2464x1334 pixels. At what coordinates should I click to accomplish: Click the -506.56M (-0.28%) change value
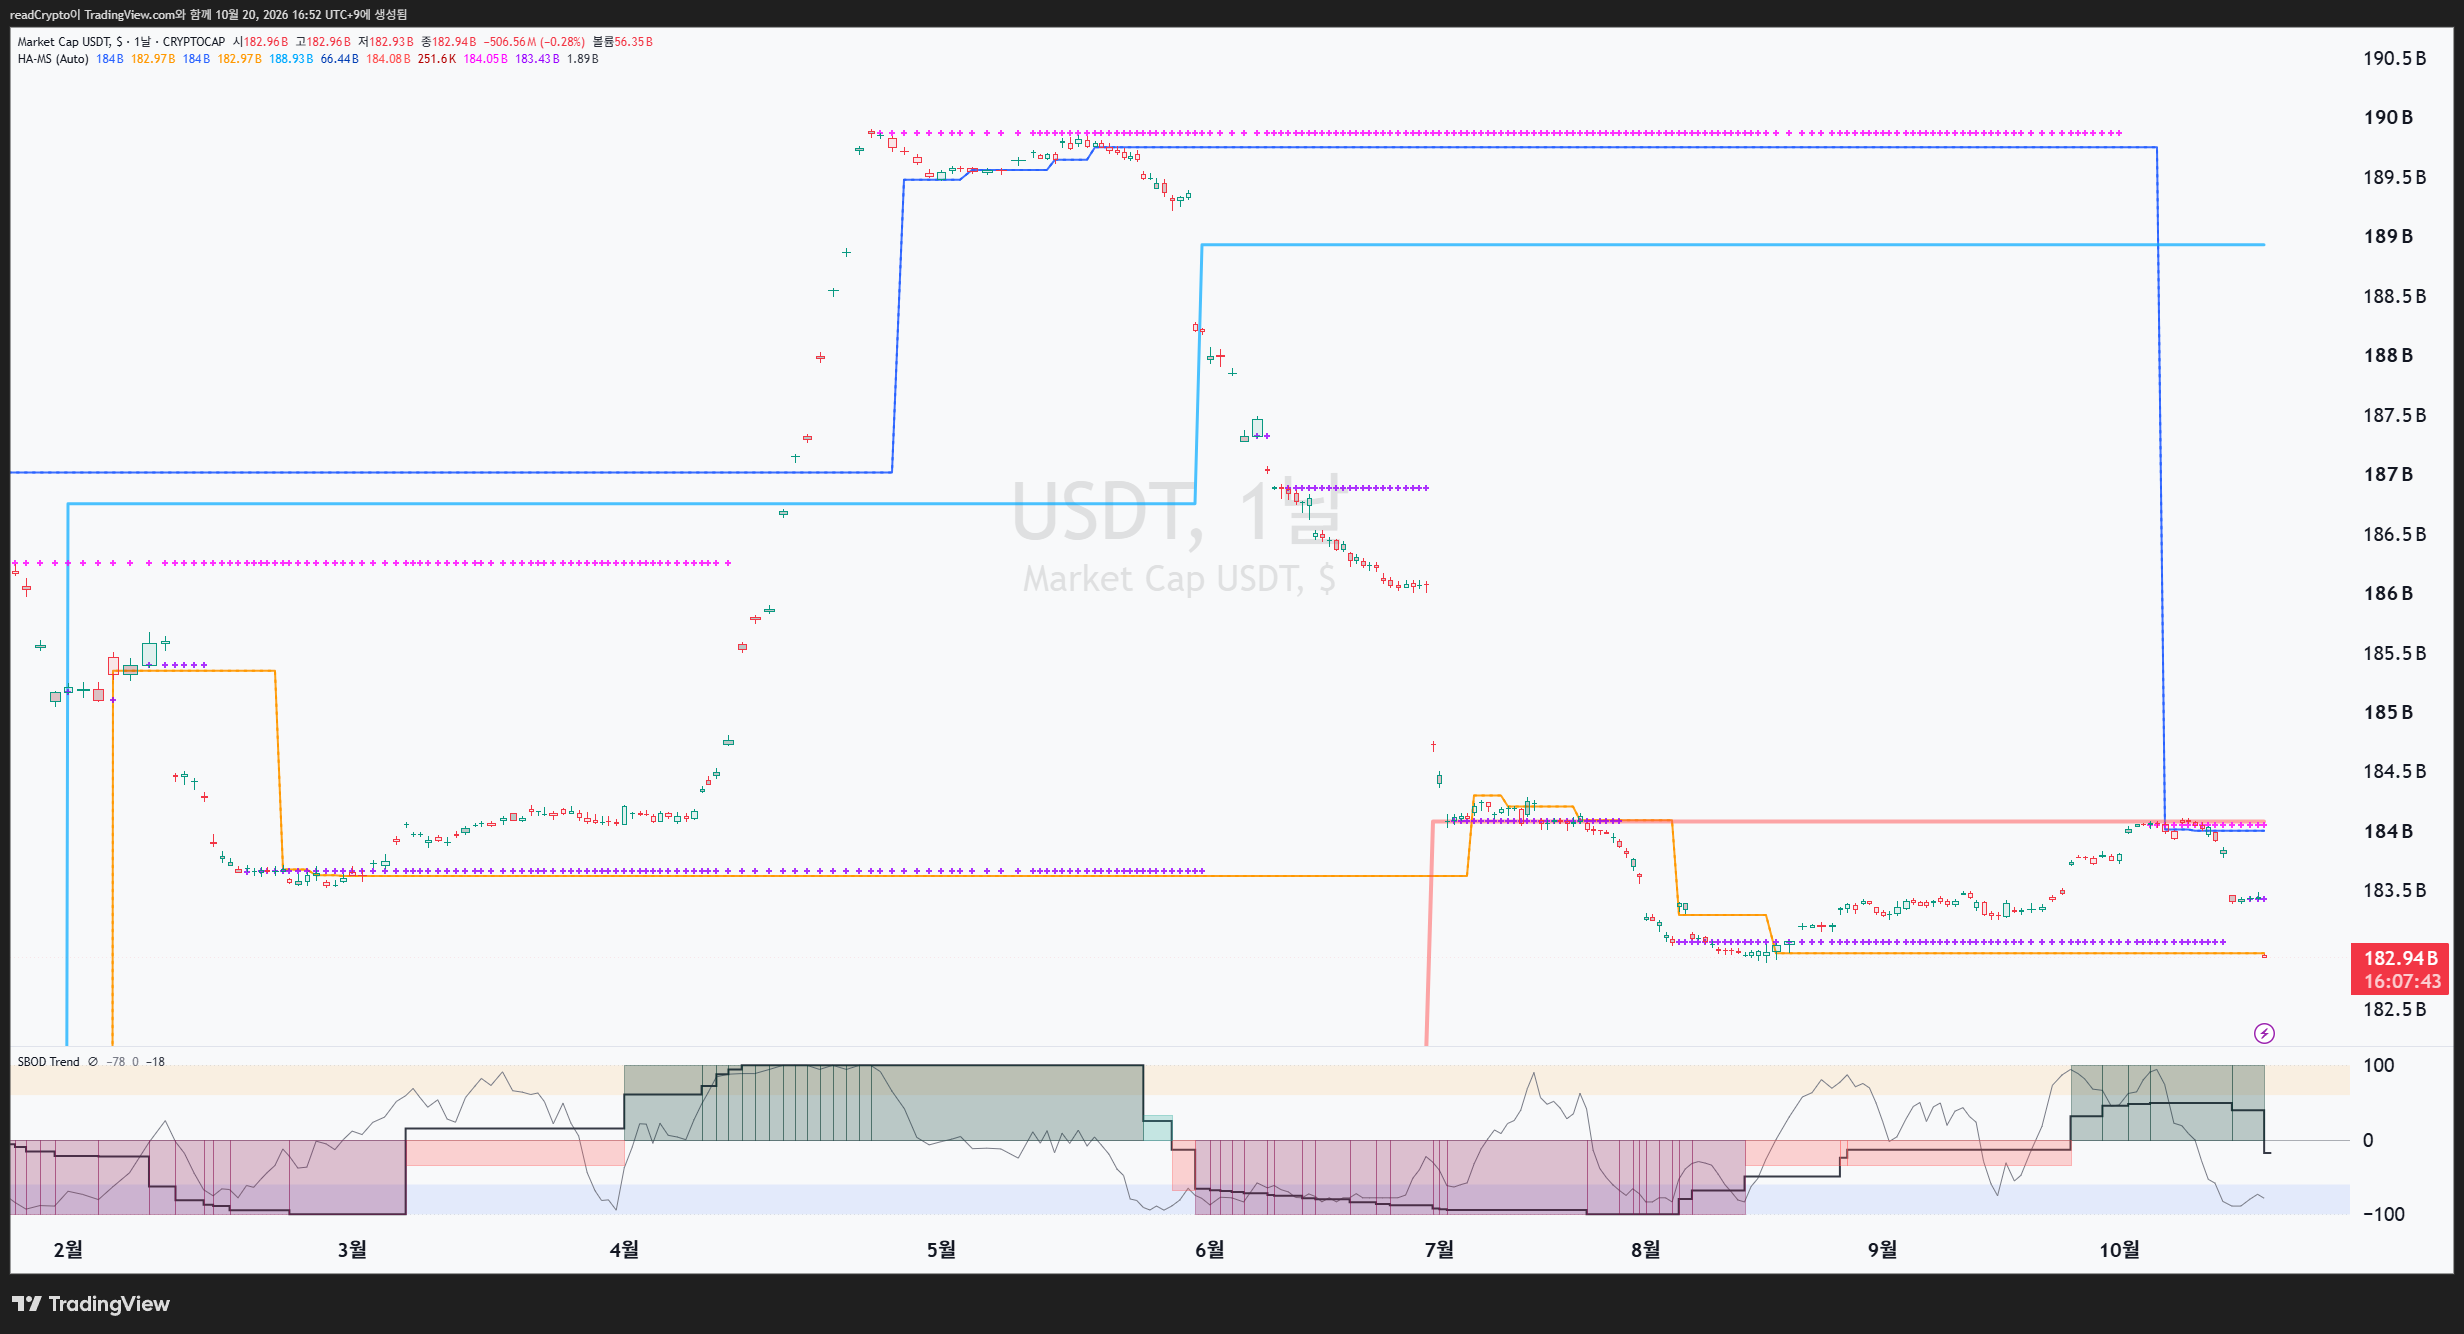coord(534,42)
